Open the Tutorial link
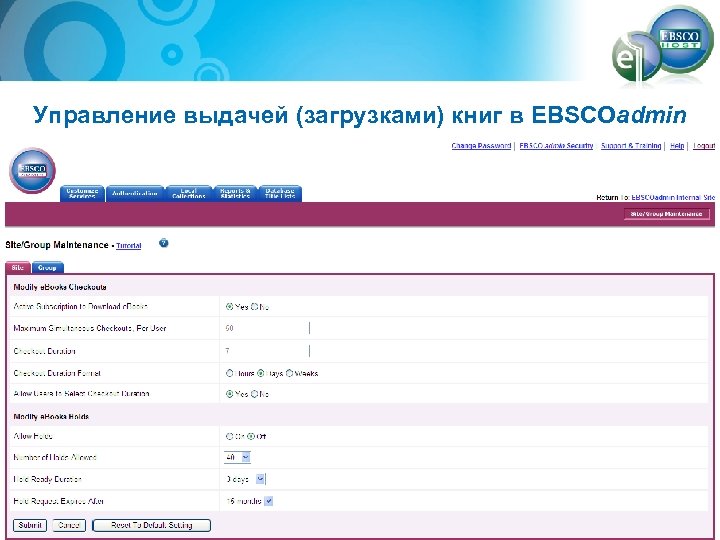720x540 pixels. tap(129, 246)
